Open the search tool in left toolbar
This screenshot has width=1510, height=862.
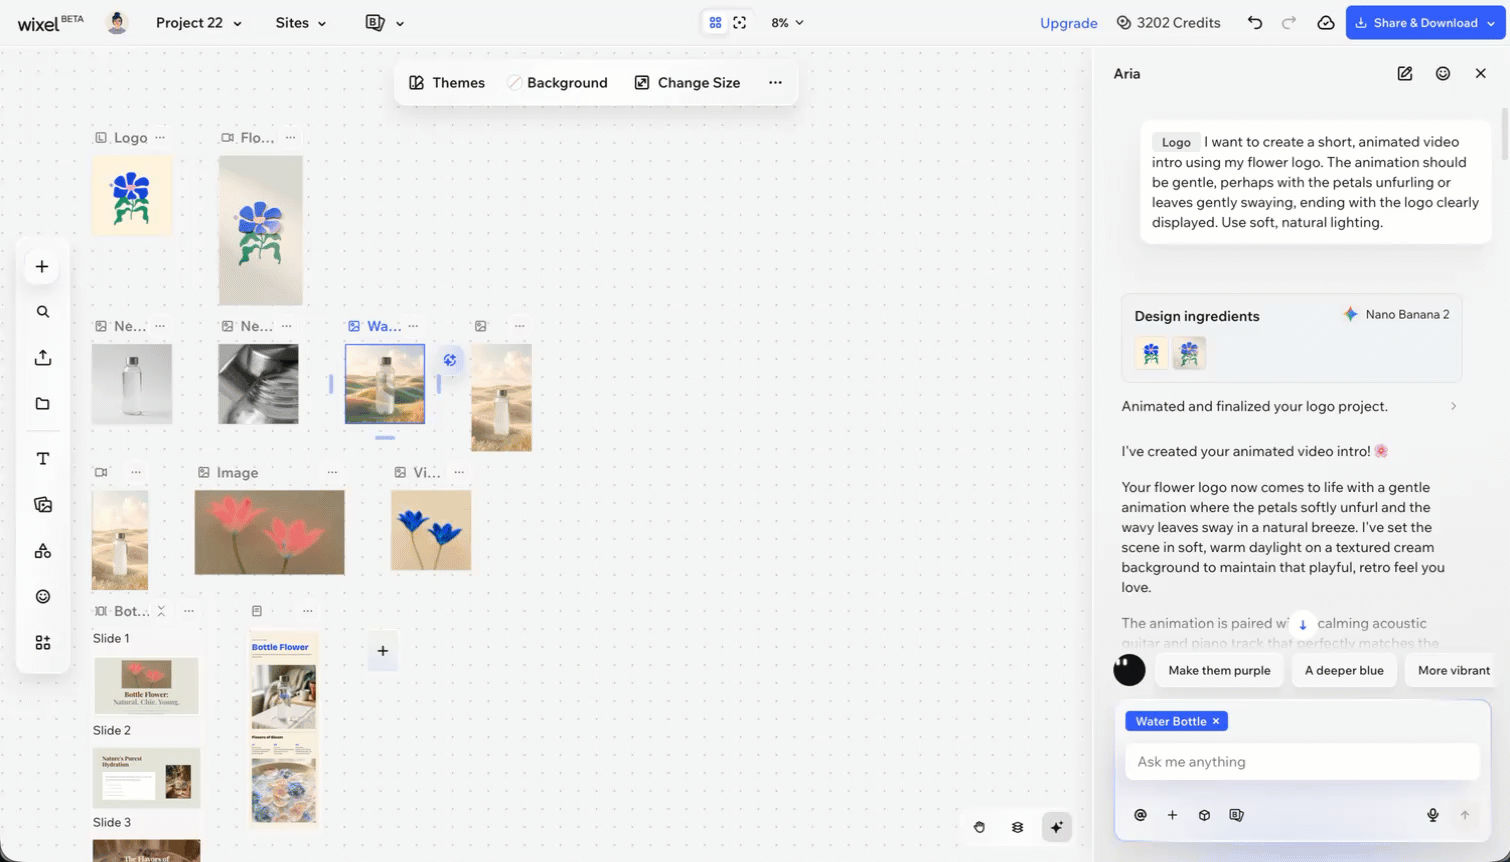pyautogui.click(x=42, y=312)
